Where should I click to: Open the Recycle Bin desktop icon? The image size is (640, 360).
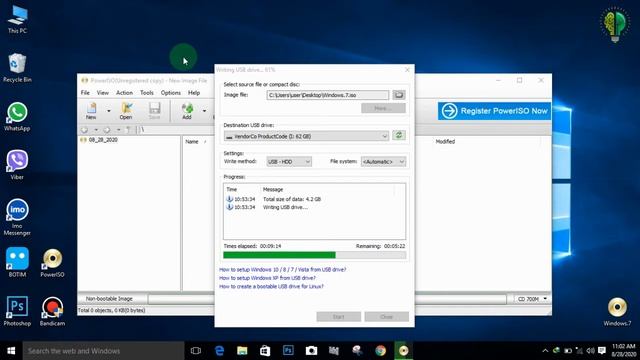pos(17,68)
